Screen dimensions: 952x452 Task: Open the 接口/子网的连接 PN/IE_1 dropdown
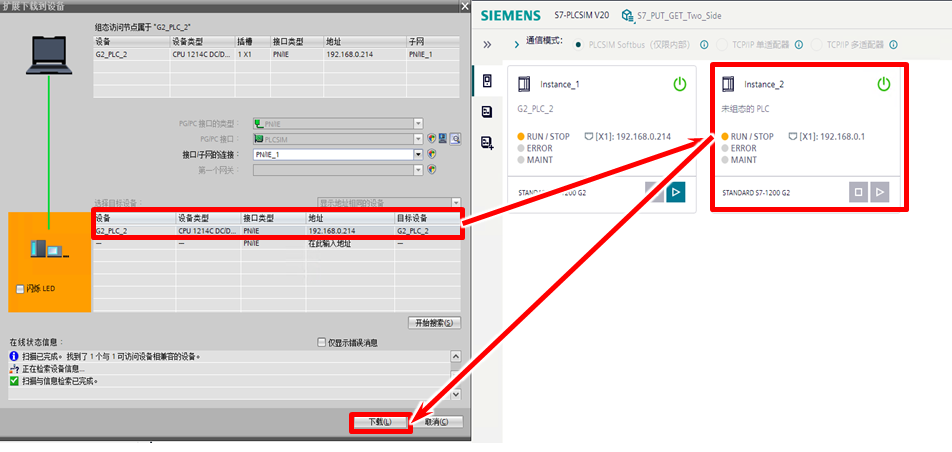[418, 155]
